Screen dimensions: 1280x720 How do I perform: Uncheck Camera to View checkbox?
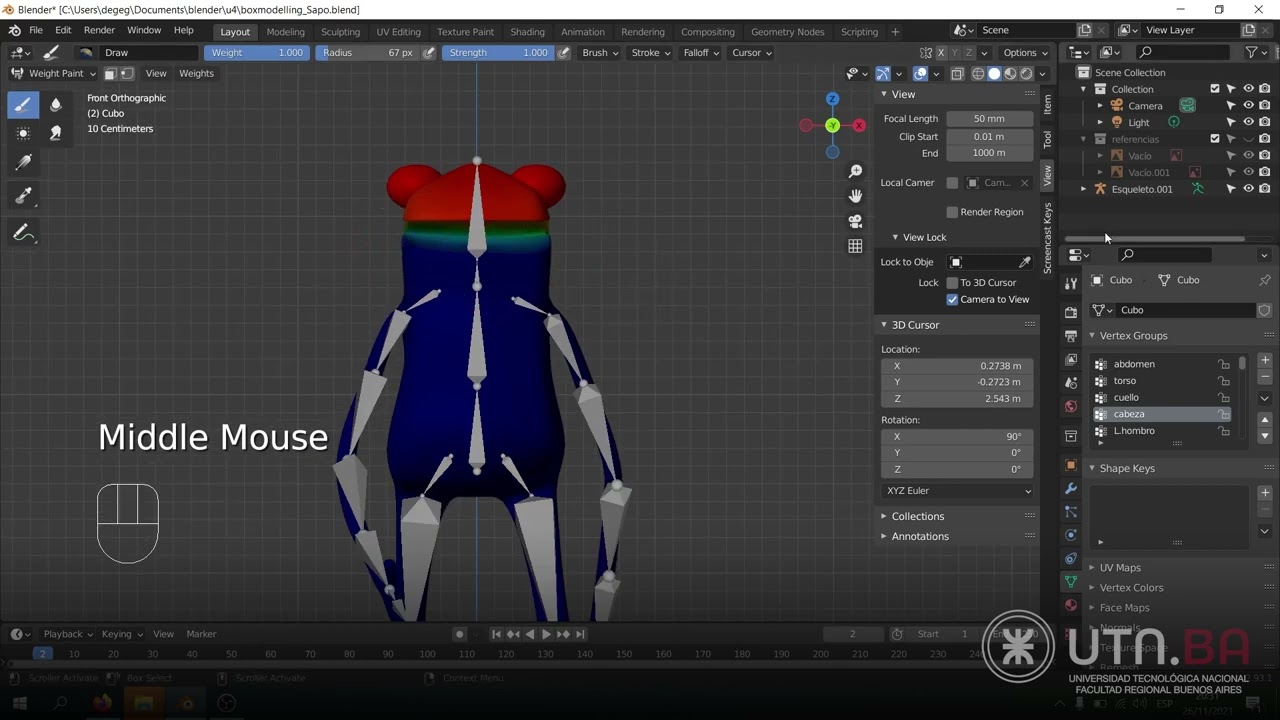click(952, 299)
